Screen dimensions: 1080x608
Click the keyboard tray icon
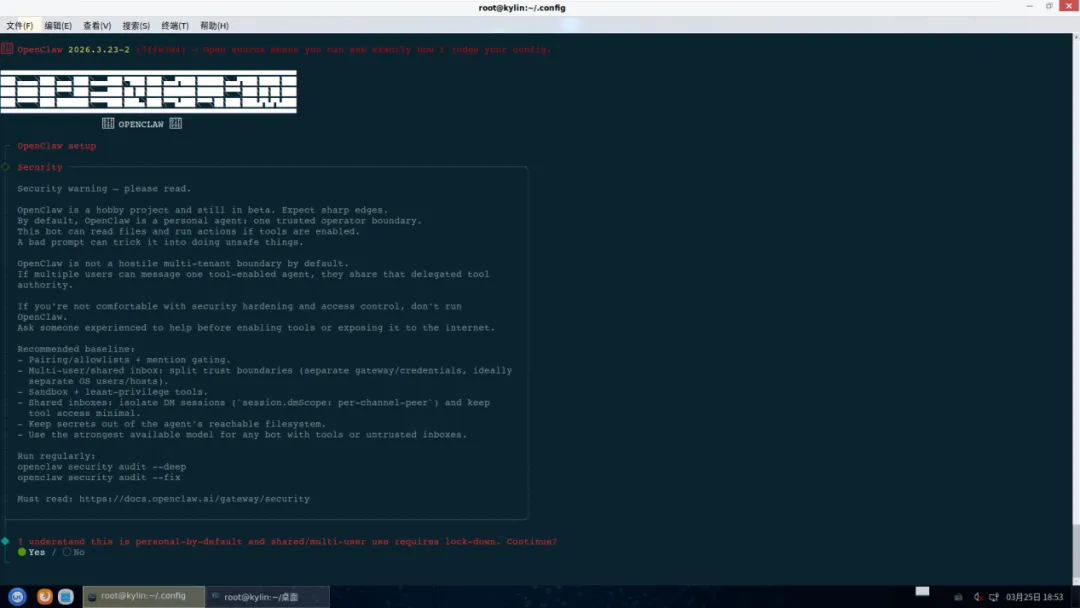click(x=958, y=597)
